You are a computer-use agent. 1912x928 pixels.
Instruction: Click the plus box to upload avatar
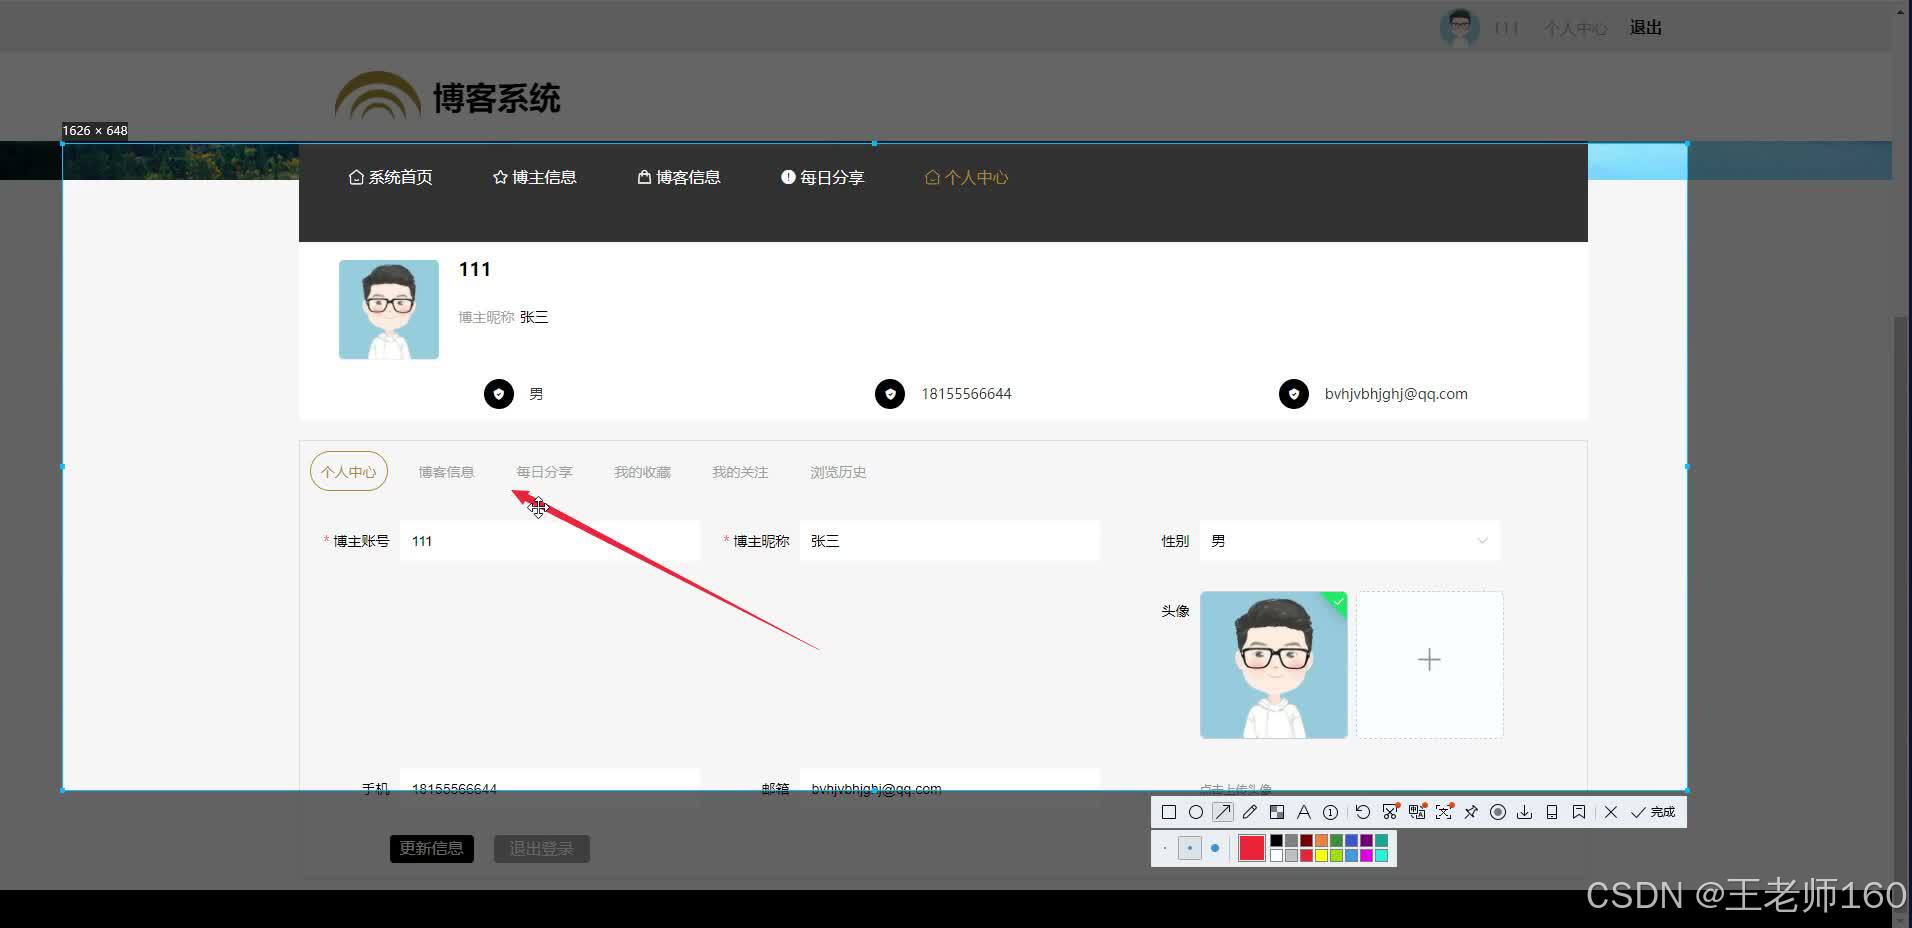(1430, 665)
